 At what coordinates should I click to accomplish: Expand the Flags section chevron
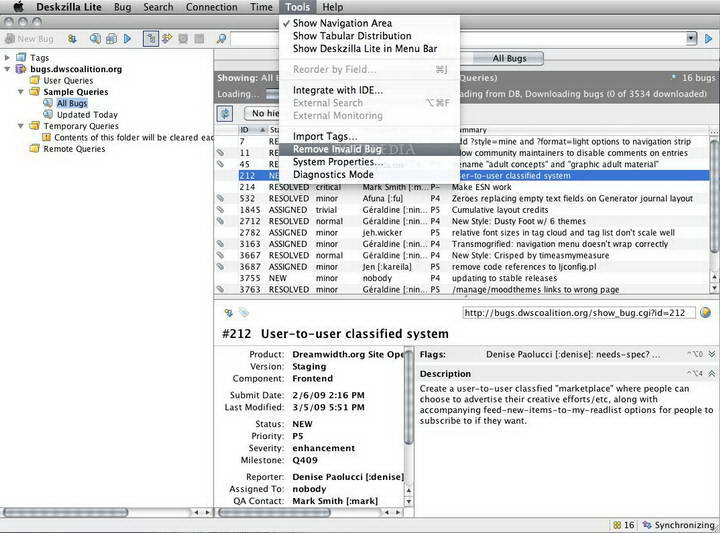[712, 354]
